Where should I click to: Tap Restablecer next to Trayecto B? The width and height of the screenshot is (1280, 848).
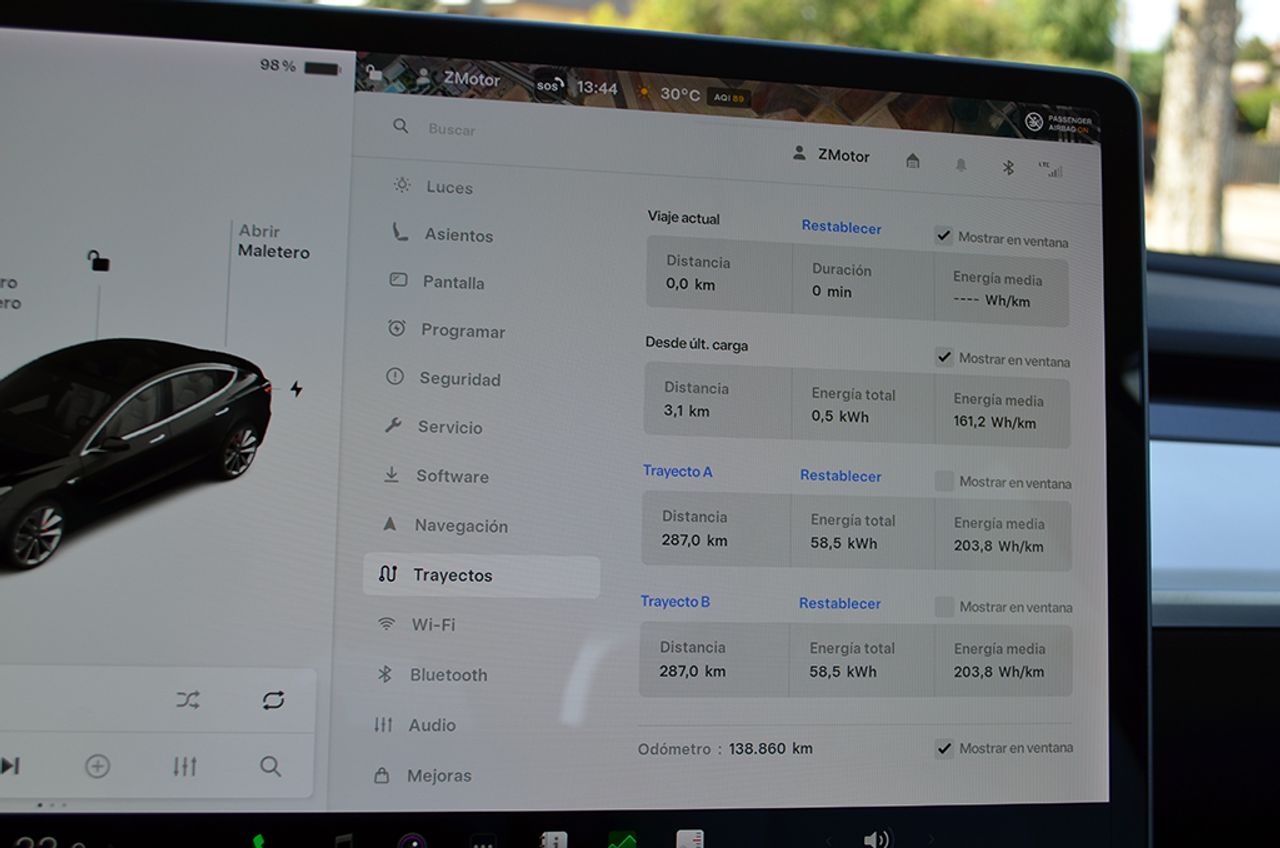[x=839, y=603]
